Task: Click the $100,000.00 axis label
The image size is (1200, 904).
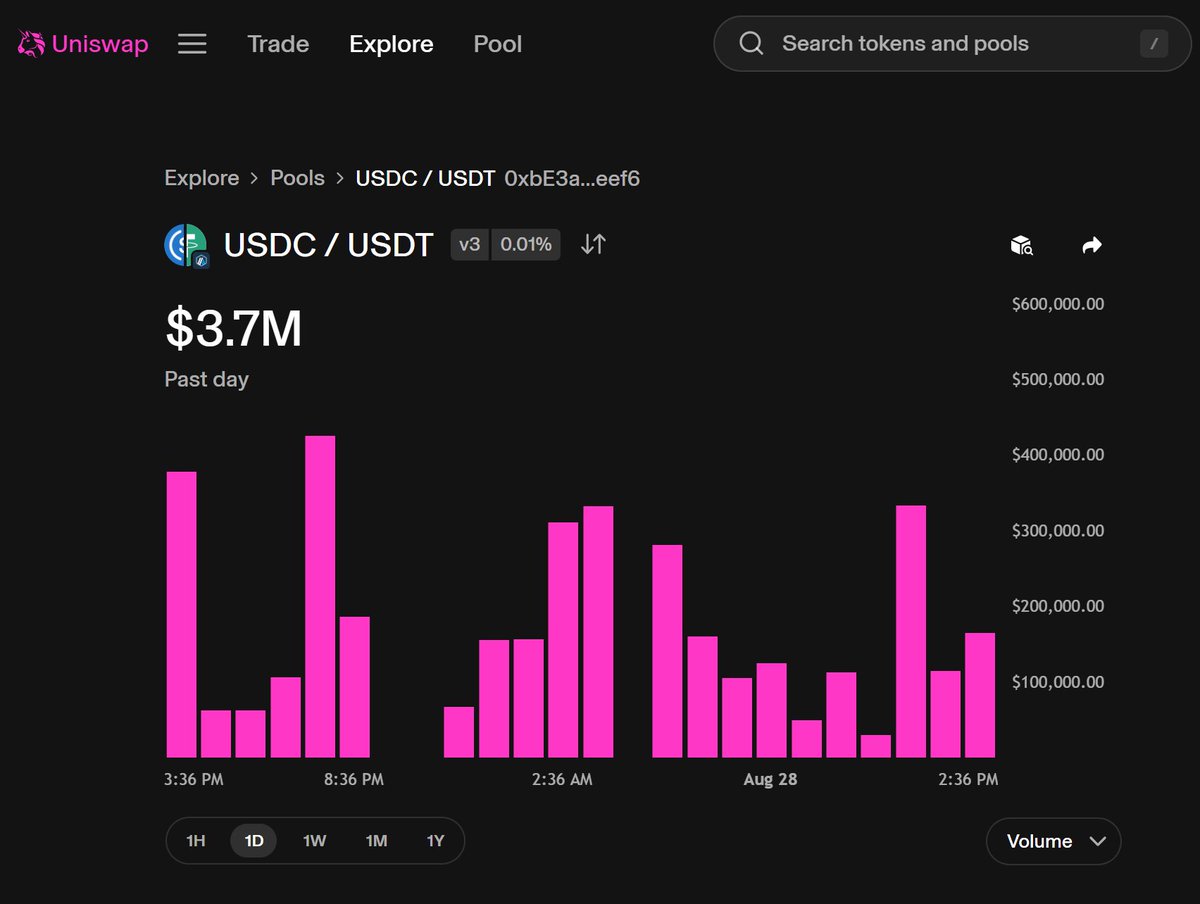Action: [1058, 682]
